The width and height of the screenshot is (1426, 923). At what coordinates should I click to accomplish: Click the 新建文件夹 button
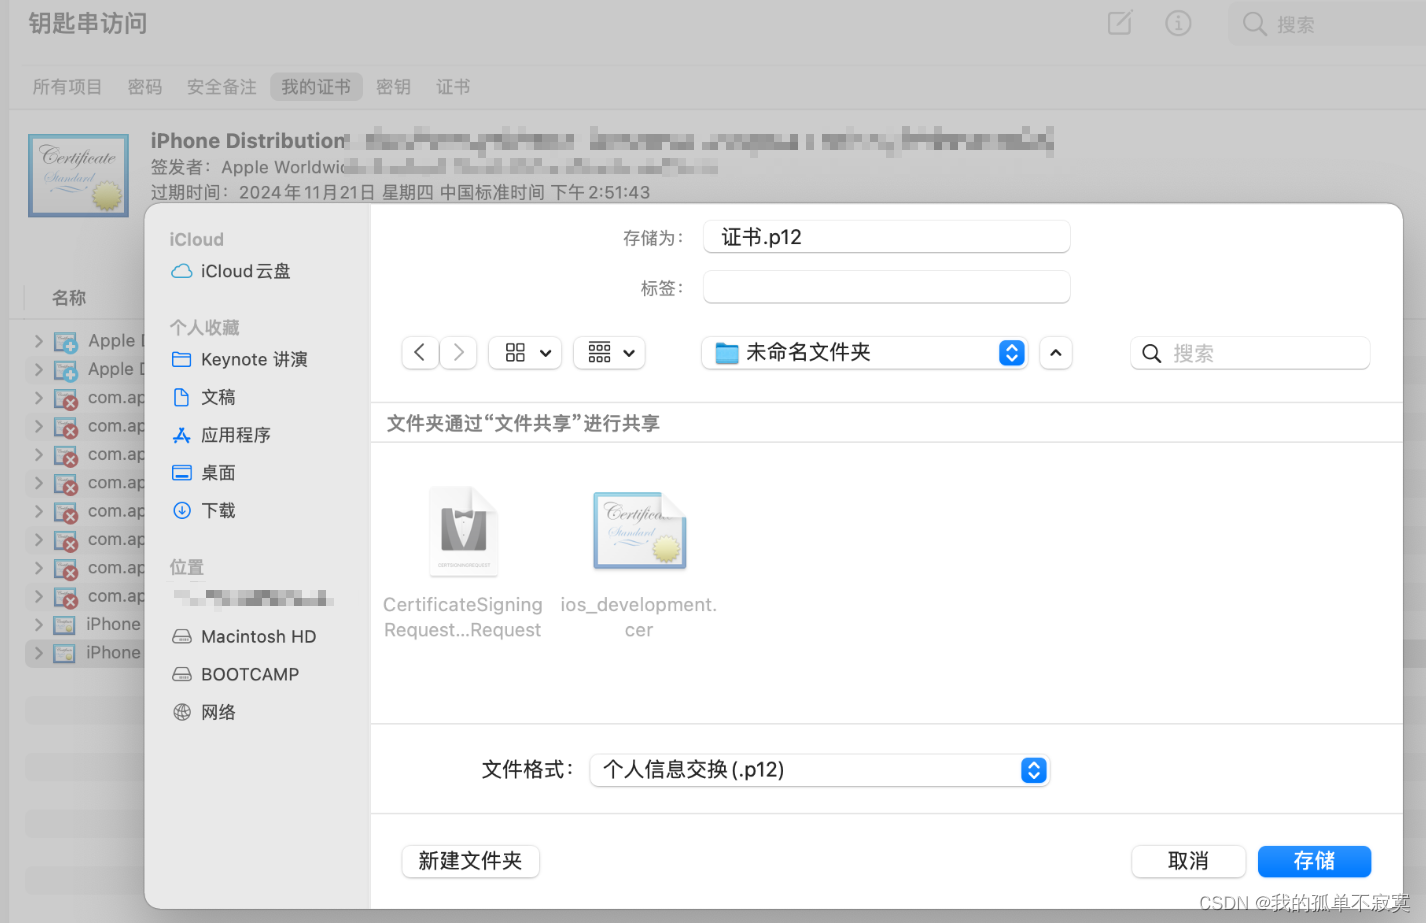(x=470, y=861)
